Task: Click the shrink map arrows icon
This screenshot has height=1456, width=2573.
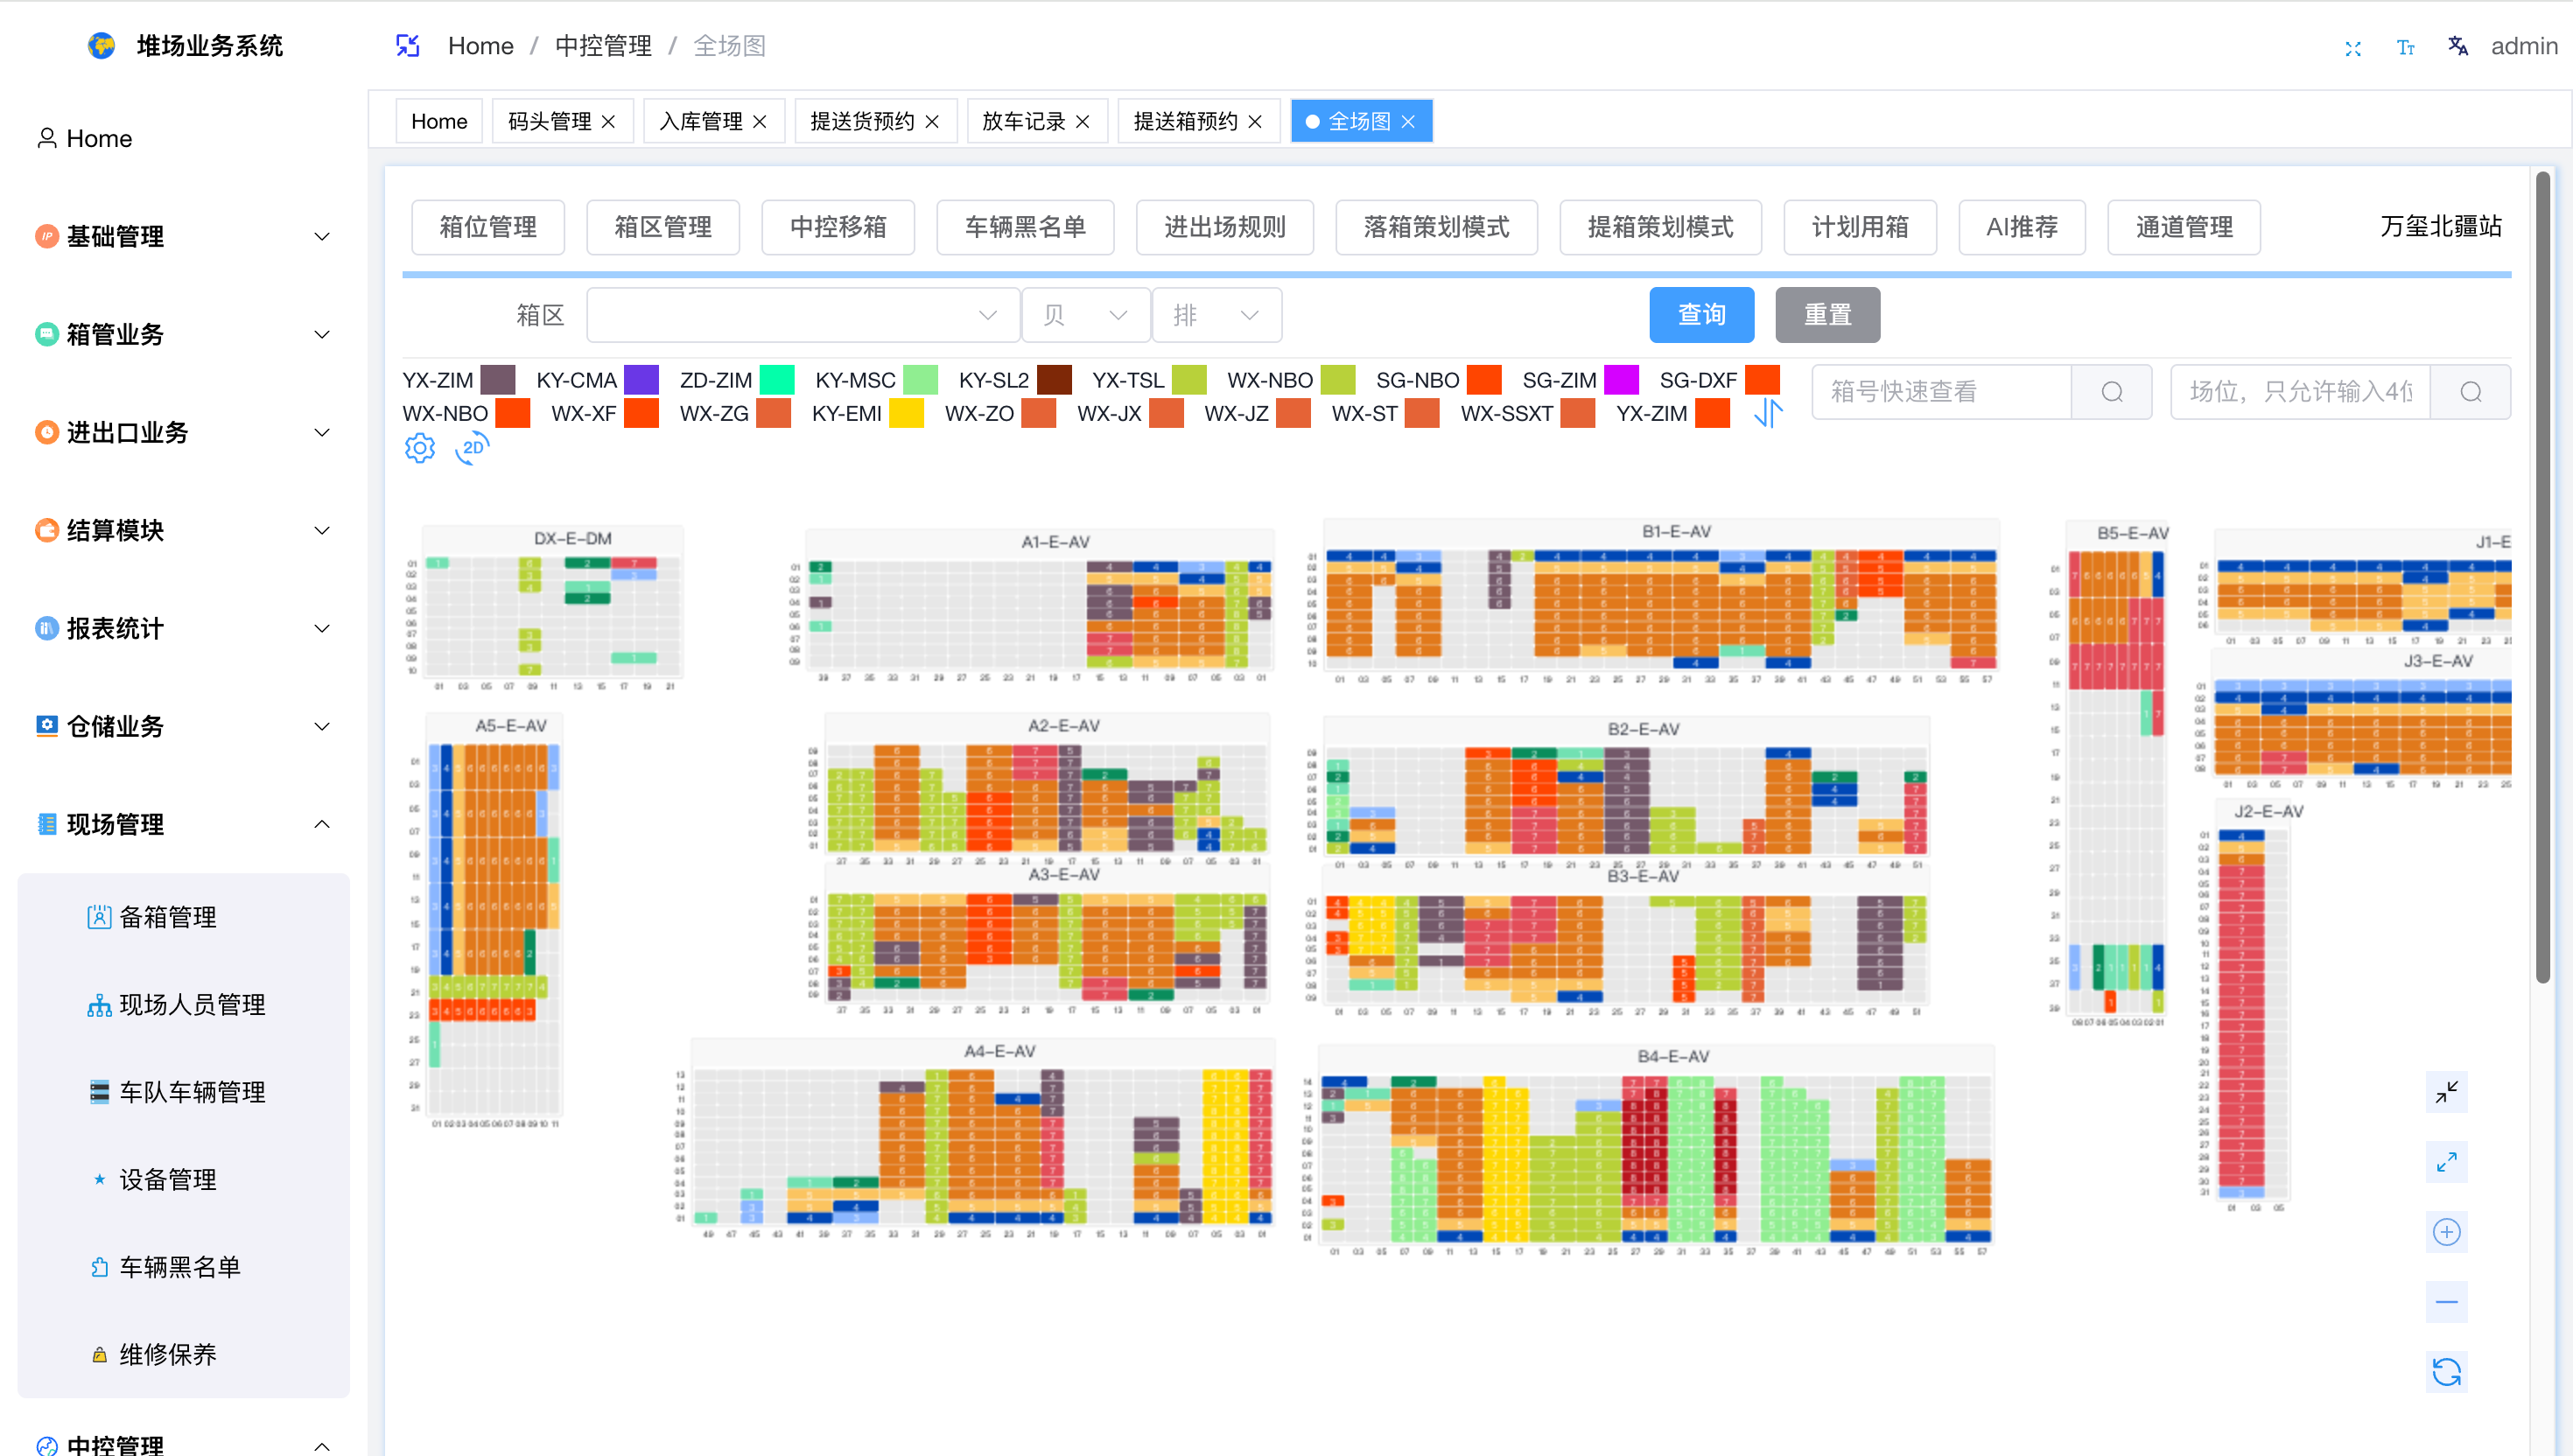Action: point(2446,1092)
